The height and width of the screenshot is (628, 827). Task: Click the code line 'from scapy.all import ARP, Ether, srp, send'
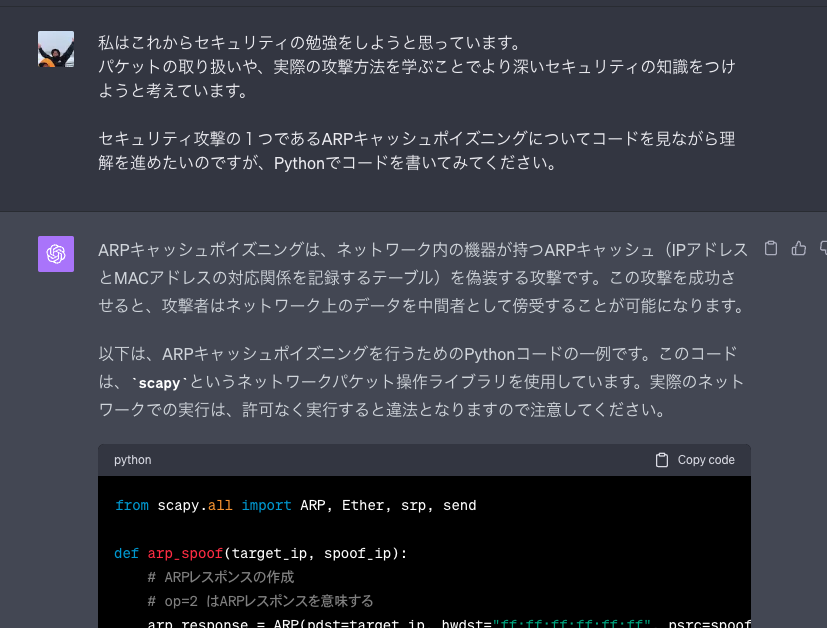295,506
